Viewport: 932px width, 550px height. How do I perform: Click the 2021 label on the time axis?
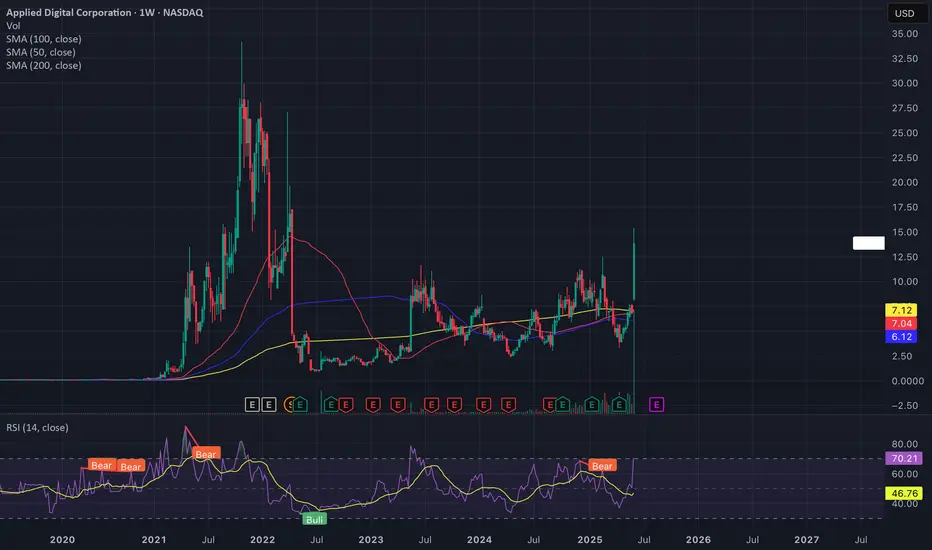(x=154, y=540)
